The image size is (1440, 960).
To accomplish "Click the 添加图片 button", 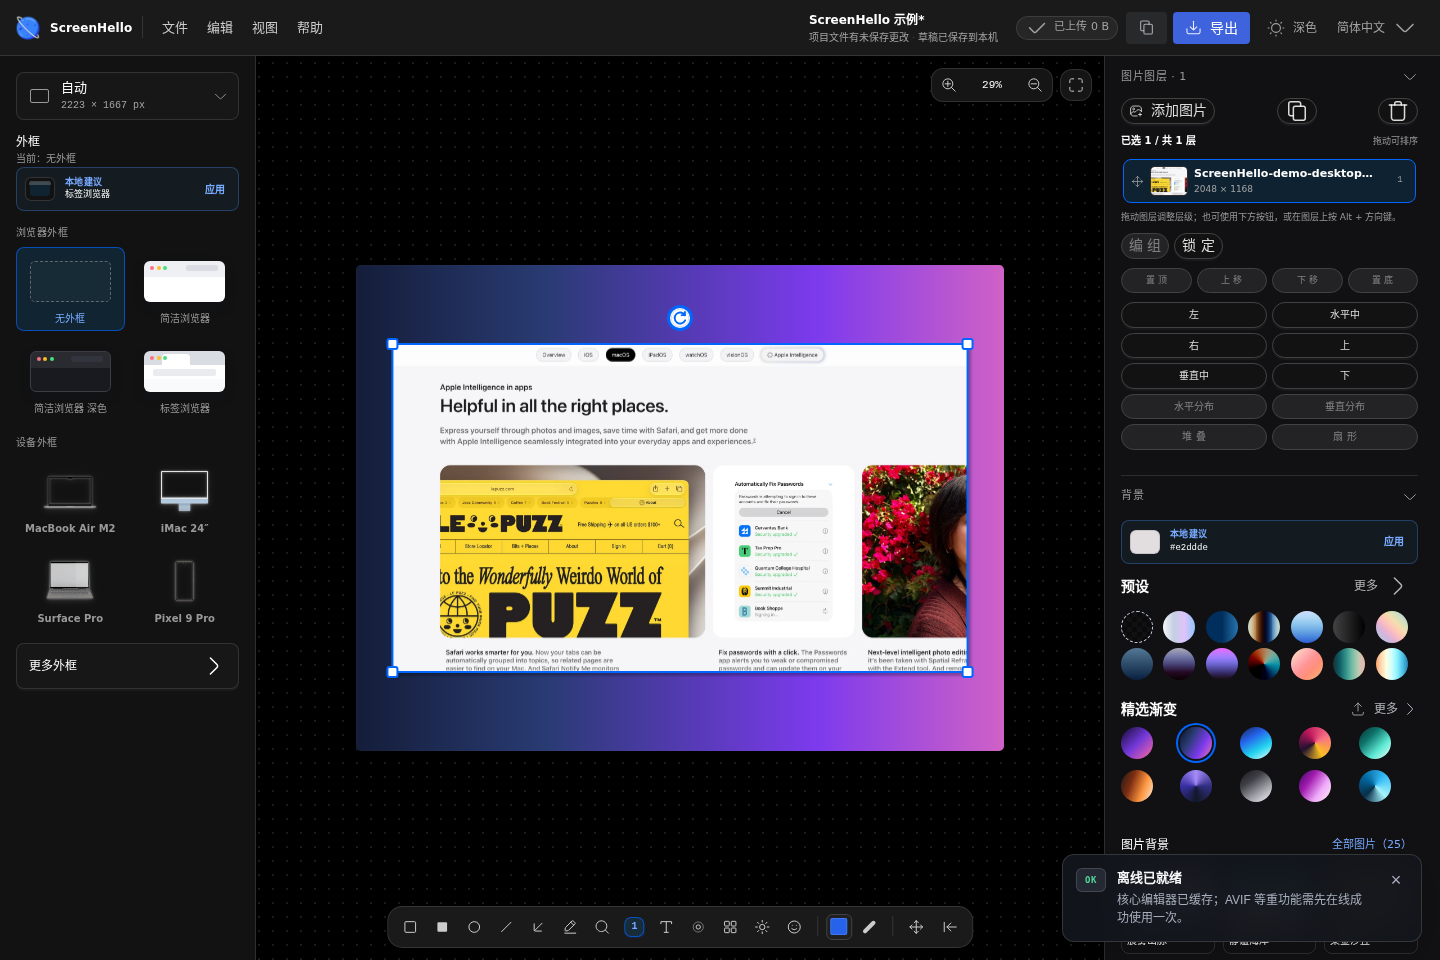I will (1168, 111).
